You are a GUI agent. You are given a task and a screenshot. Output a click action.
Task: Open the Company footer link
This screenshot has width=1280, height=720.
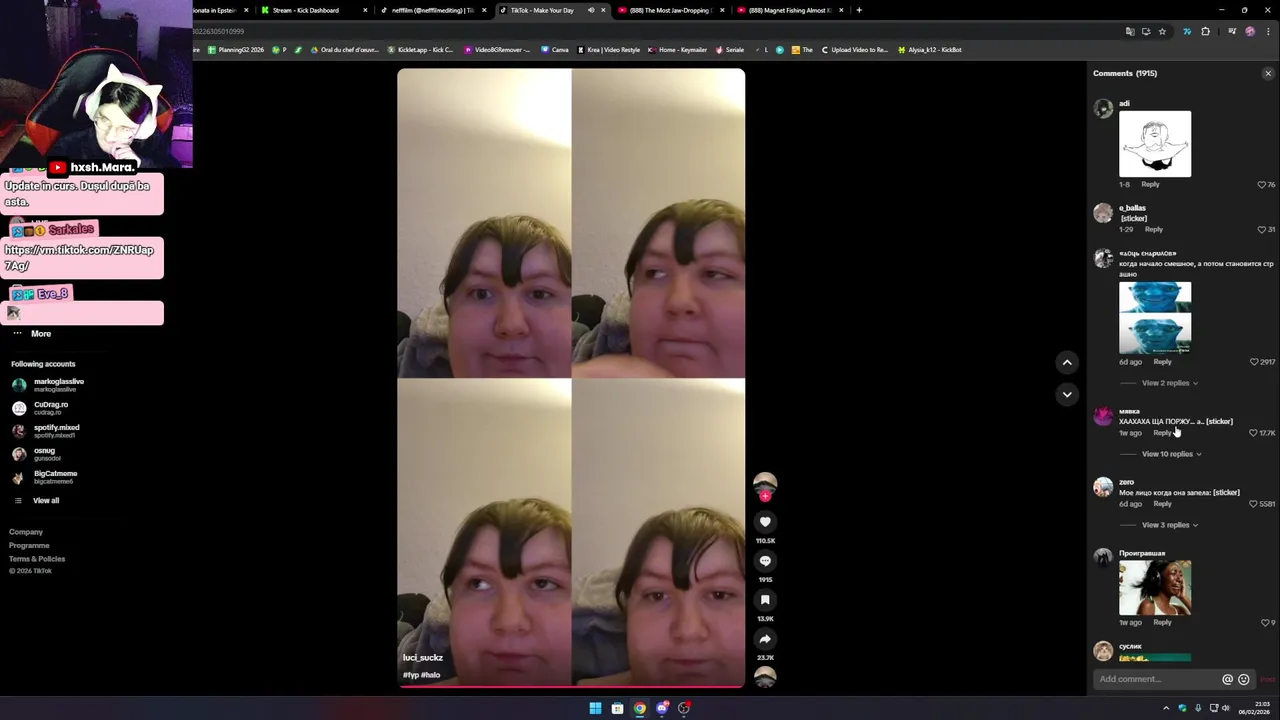pyautogui.click(x=26, y=532)
